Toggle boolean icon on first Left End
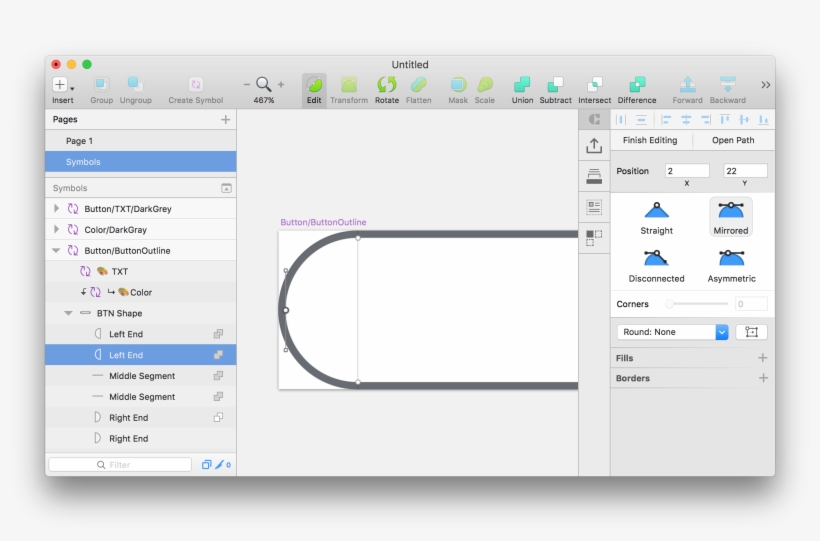 (218, 334)
